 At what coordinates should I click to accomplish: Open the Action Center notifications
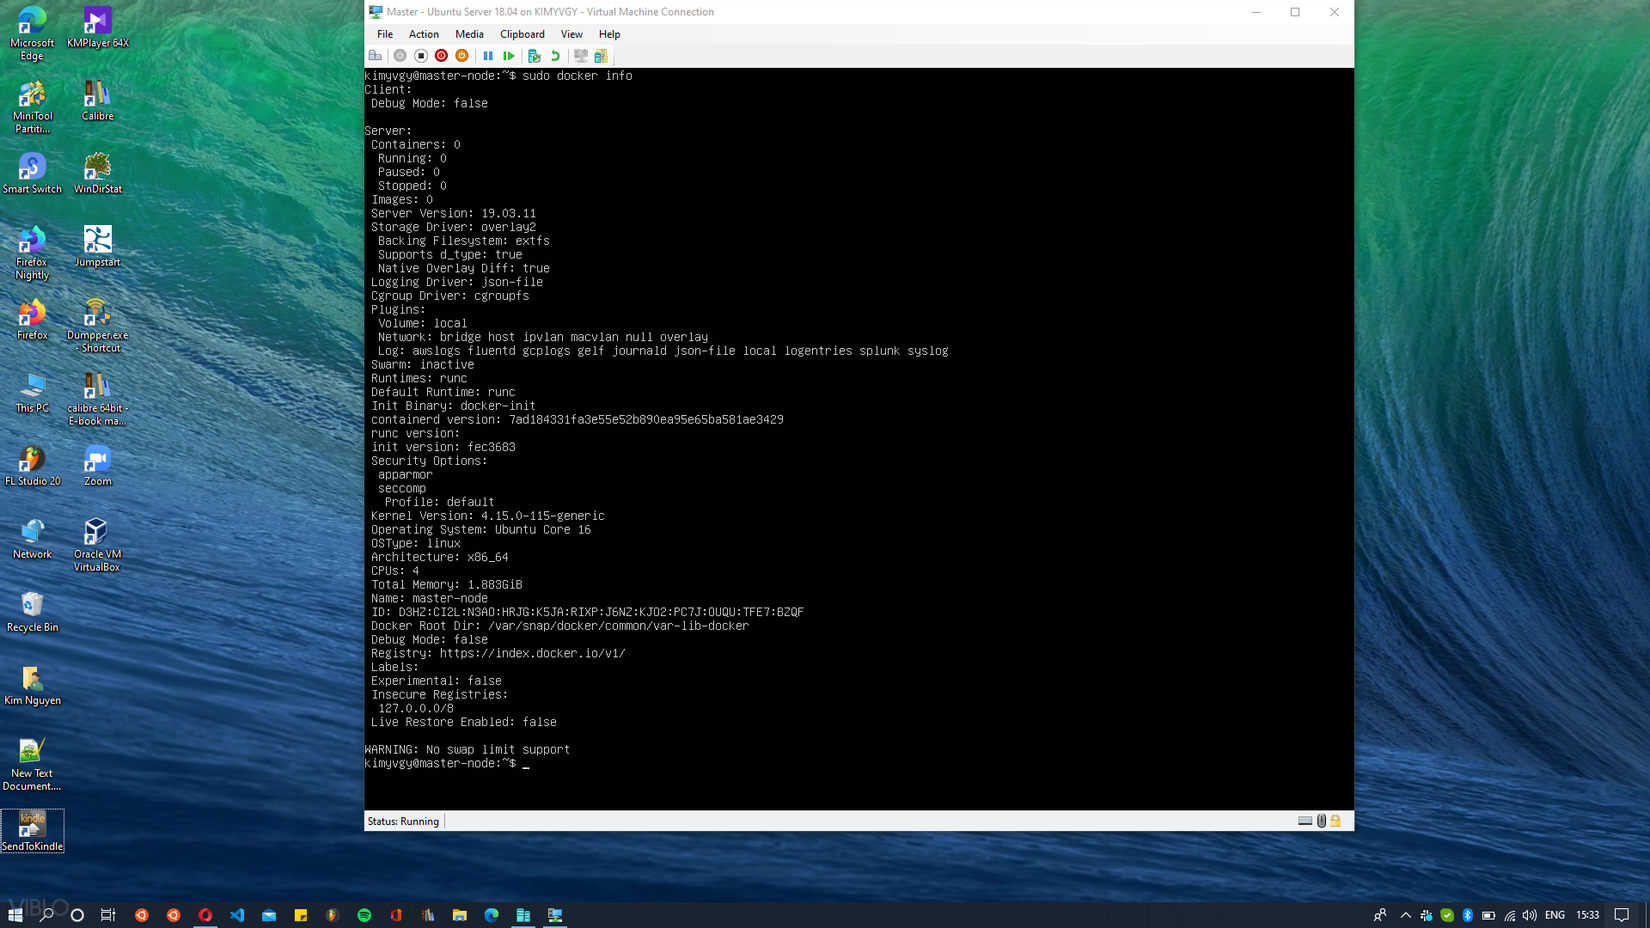tap(1622, 915)
